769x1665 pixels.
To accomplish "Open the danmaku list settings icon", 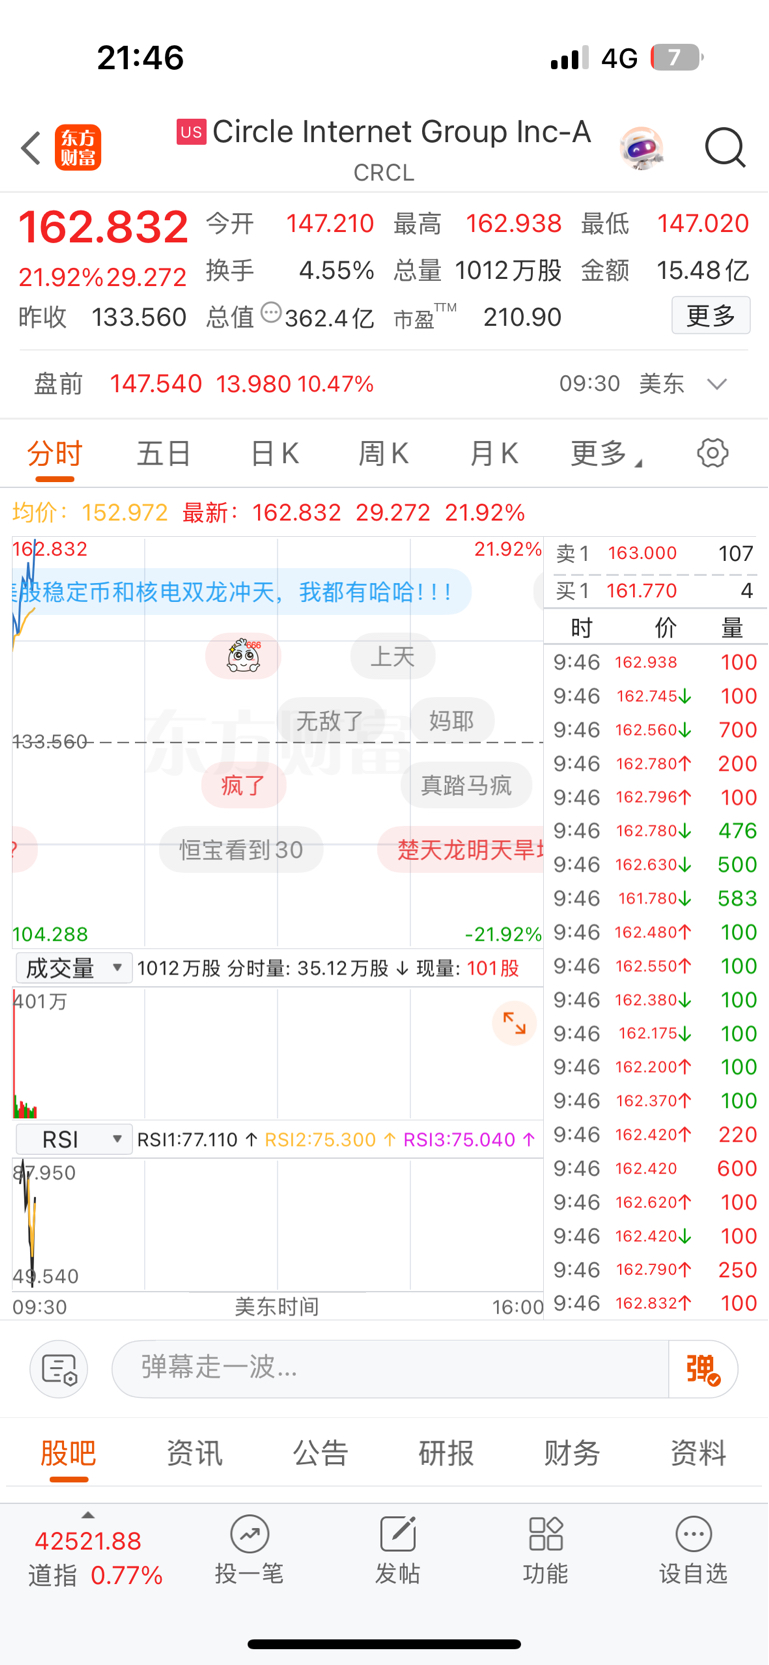I will pyautogui.click(x=59, y=1368).
